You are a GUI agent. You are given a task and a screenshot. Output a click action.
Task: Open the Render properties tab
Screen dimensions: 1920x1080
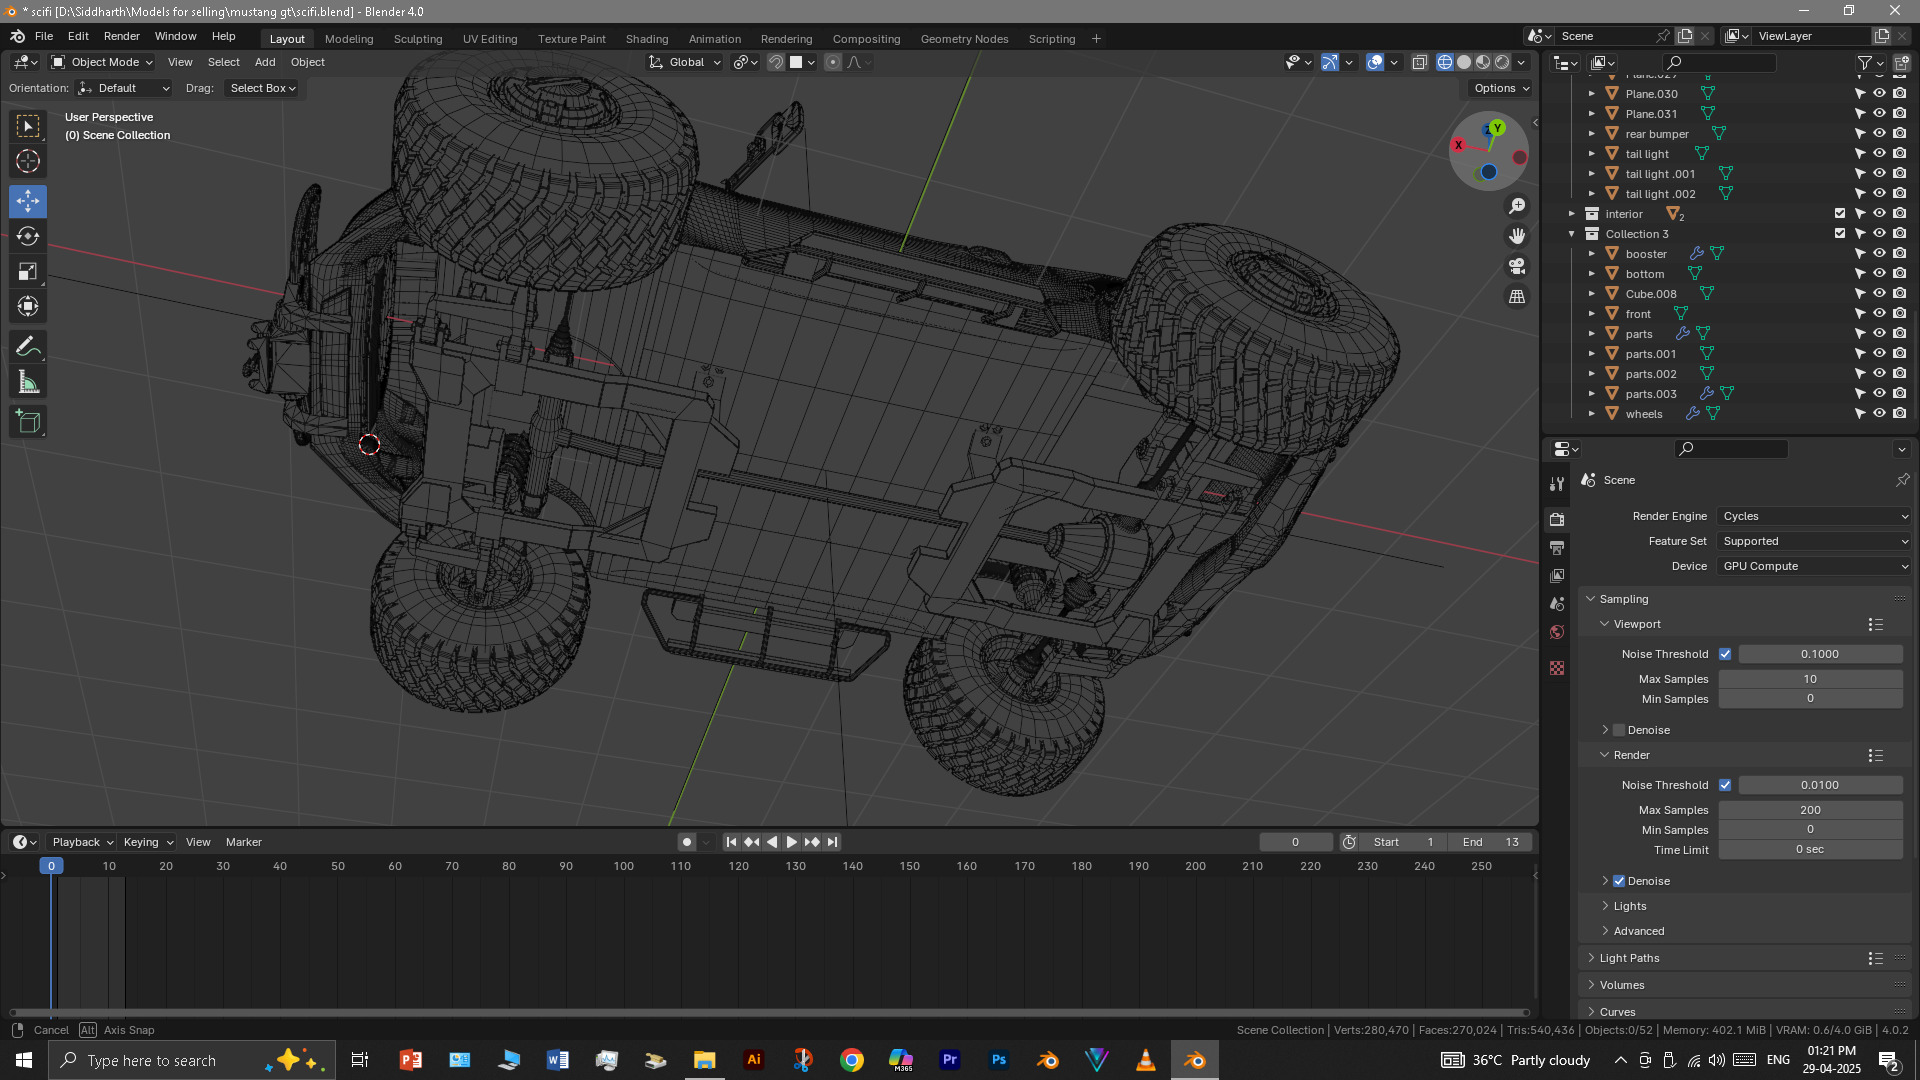pyautogui.click(x=1557, y=519)
